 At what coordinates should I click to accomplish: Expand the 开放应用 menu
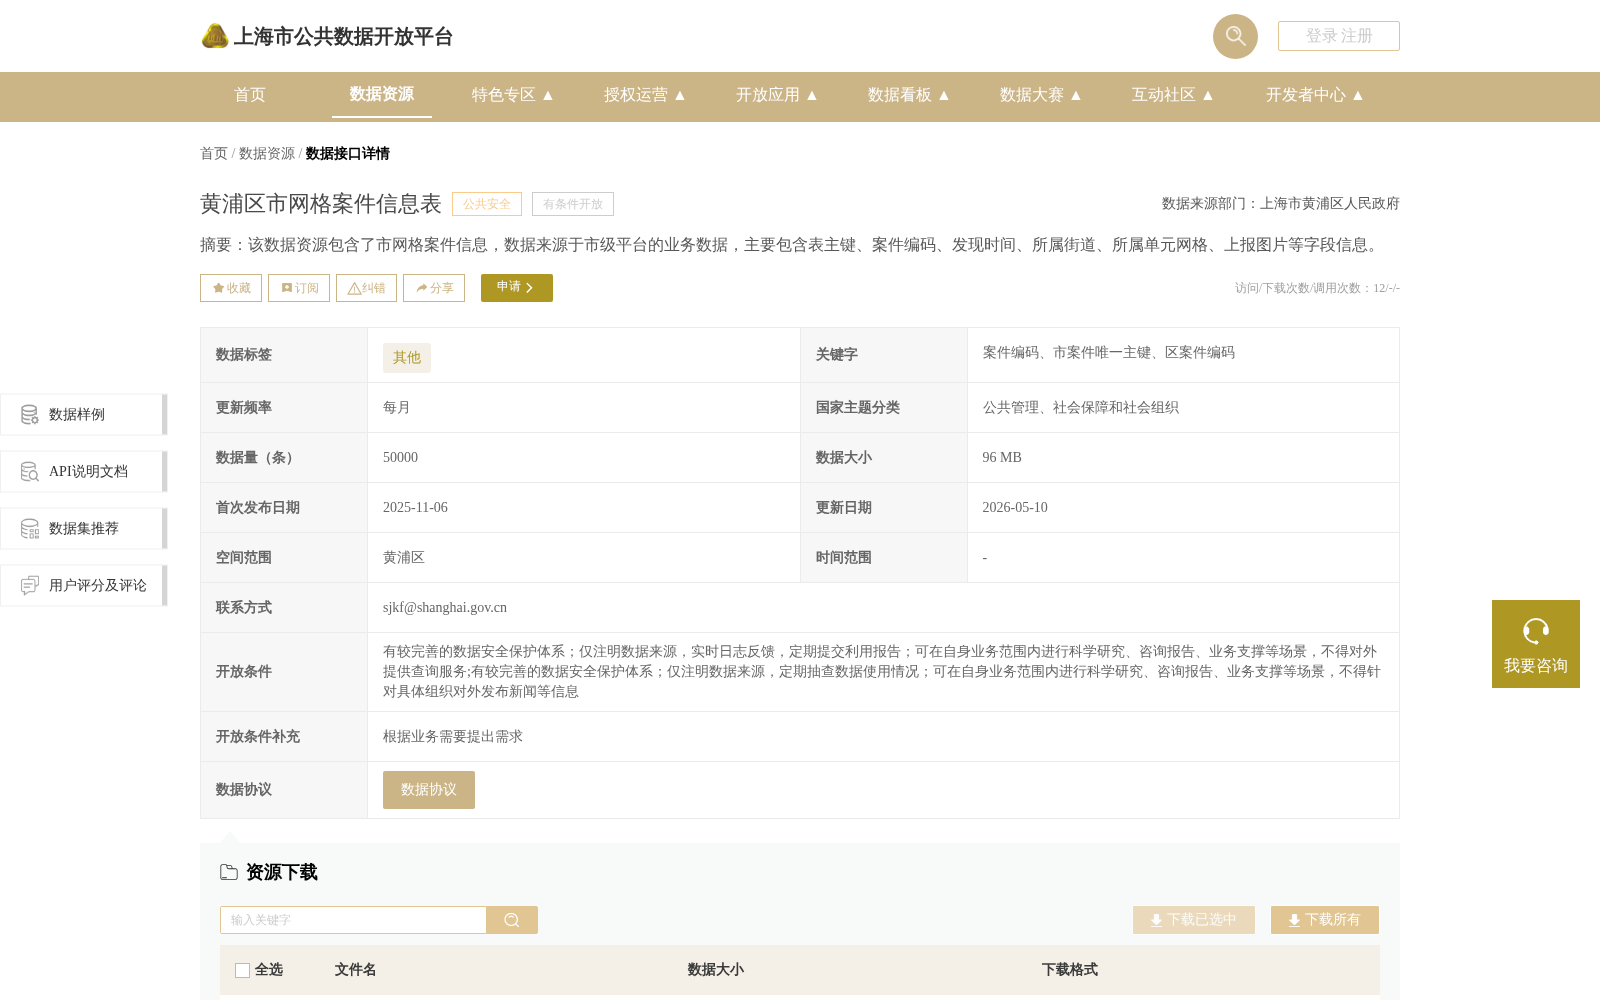coord(777,95)
